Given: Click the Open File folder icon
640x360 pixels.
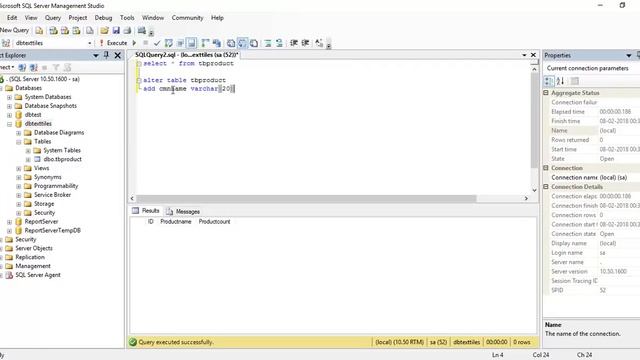Looking at the screenshot, I should click(104, 31).
